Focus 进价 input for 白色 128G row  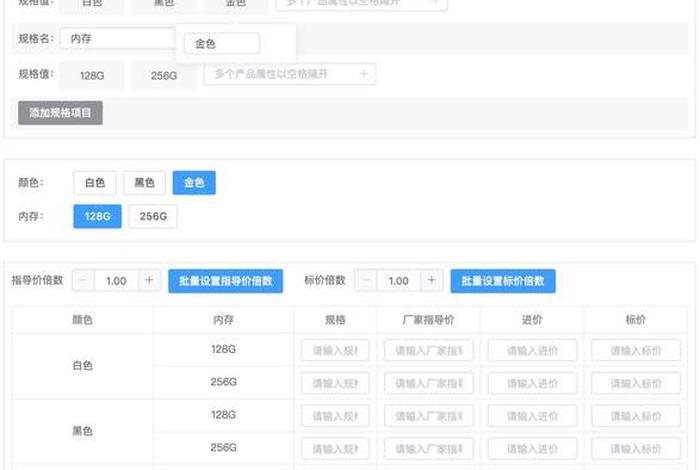click(x=532, y=350)
